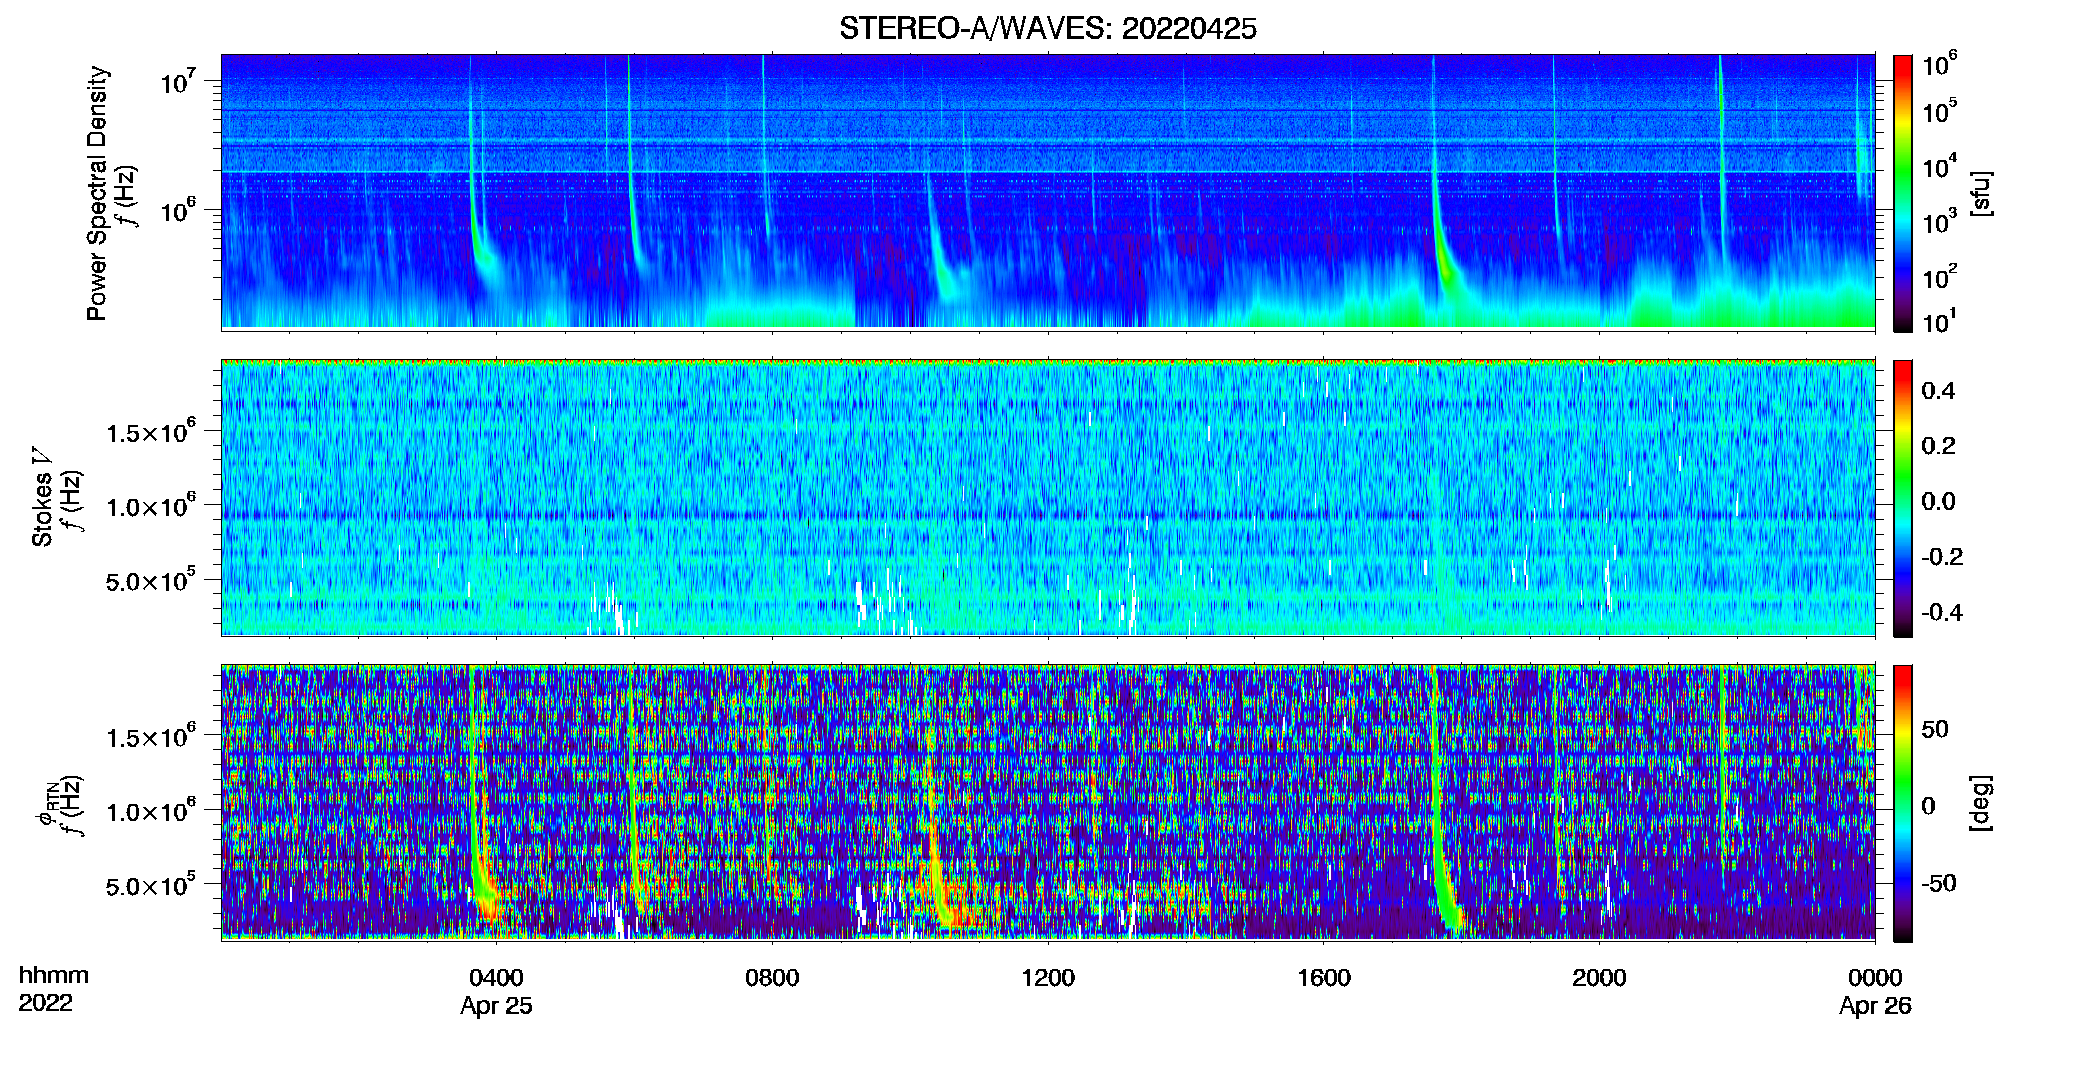
Task: Click the 0800 time tick label
Action: pyautogui.click(x=772, y=977)
